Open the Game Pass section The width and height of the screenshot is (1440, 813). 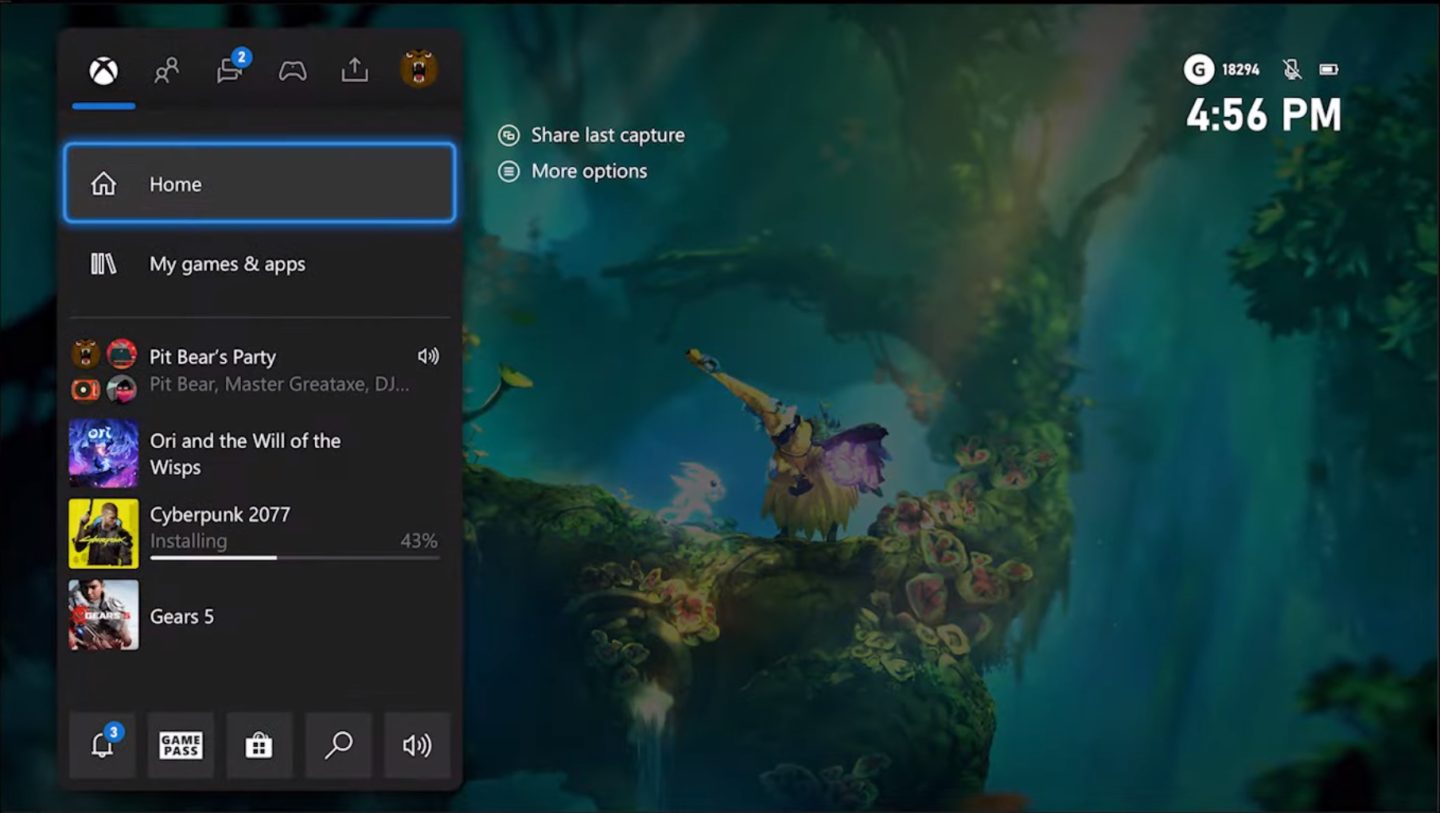[180, 744]
